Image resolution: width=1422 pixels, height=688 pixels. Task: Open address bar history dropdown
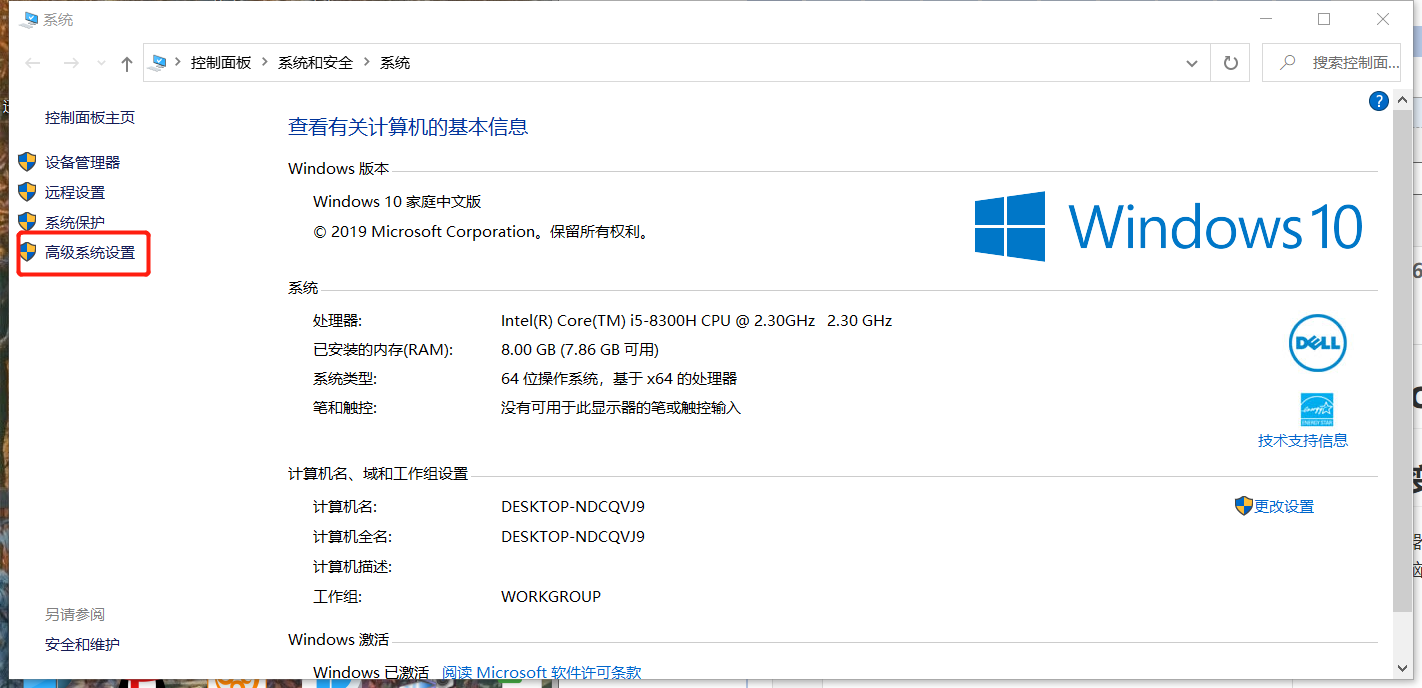[x=1192, y=63]
